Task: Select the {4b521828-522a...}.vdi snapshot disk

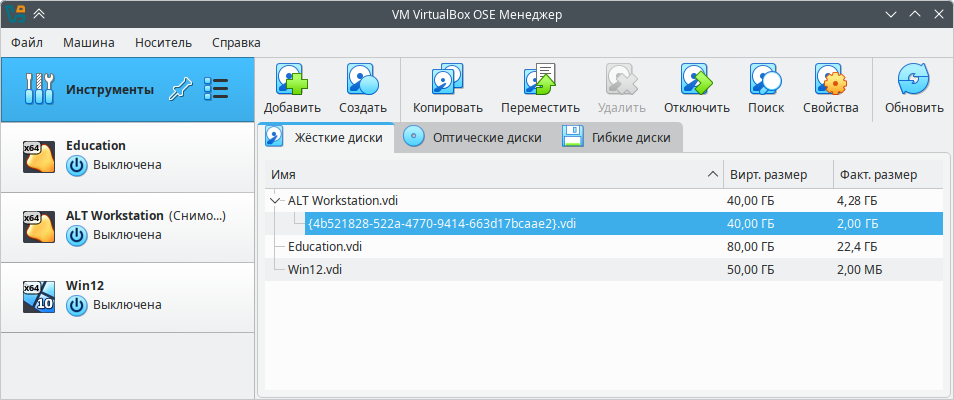Action: click(604, 223)
